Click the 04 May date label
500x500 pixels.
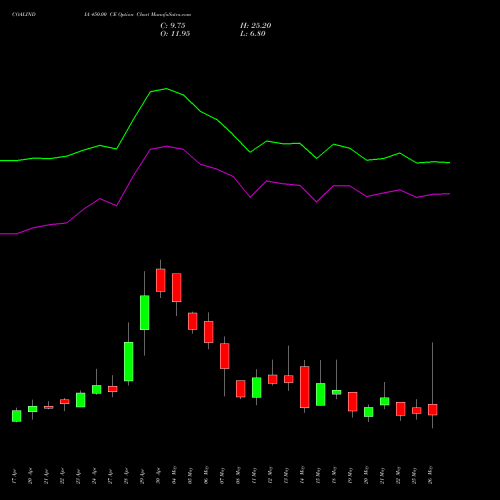(174, 475)
